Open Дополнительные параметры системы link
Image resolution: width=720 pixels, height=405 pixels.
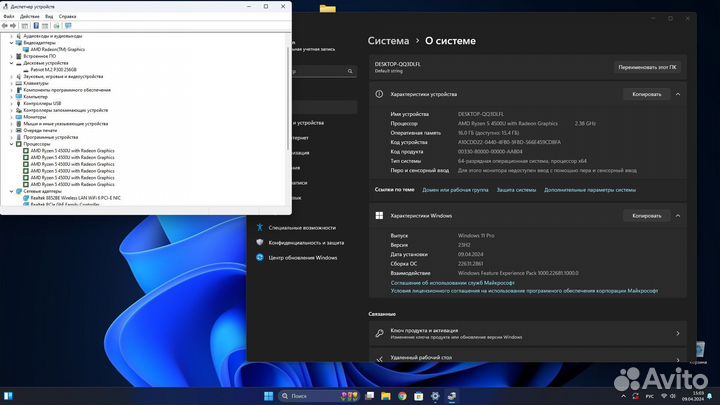[590, 190]
